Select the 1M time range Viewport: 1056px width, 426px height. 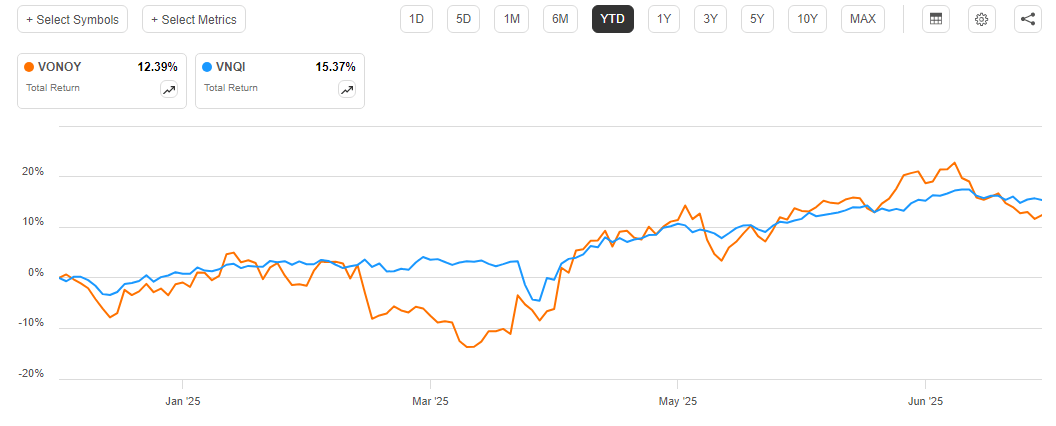[x=512, y=19]
